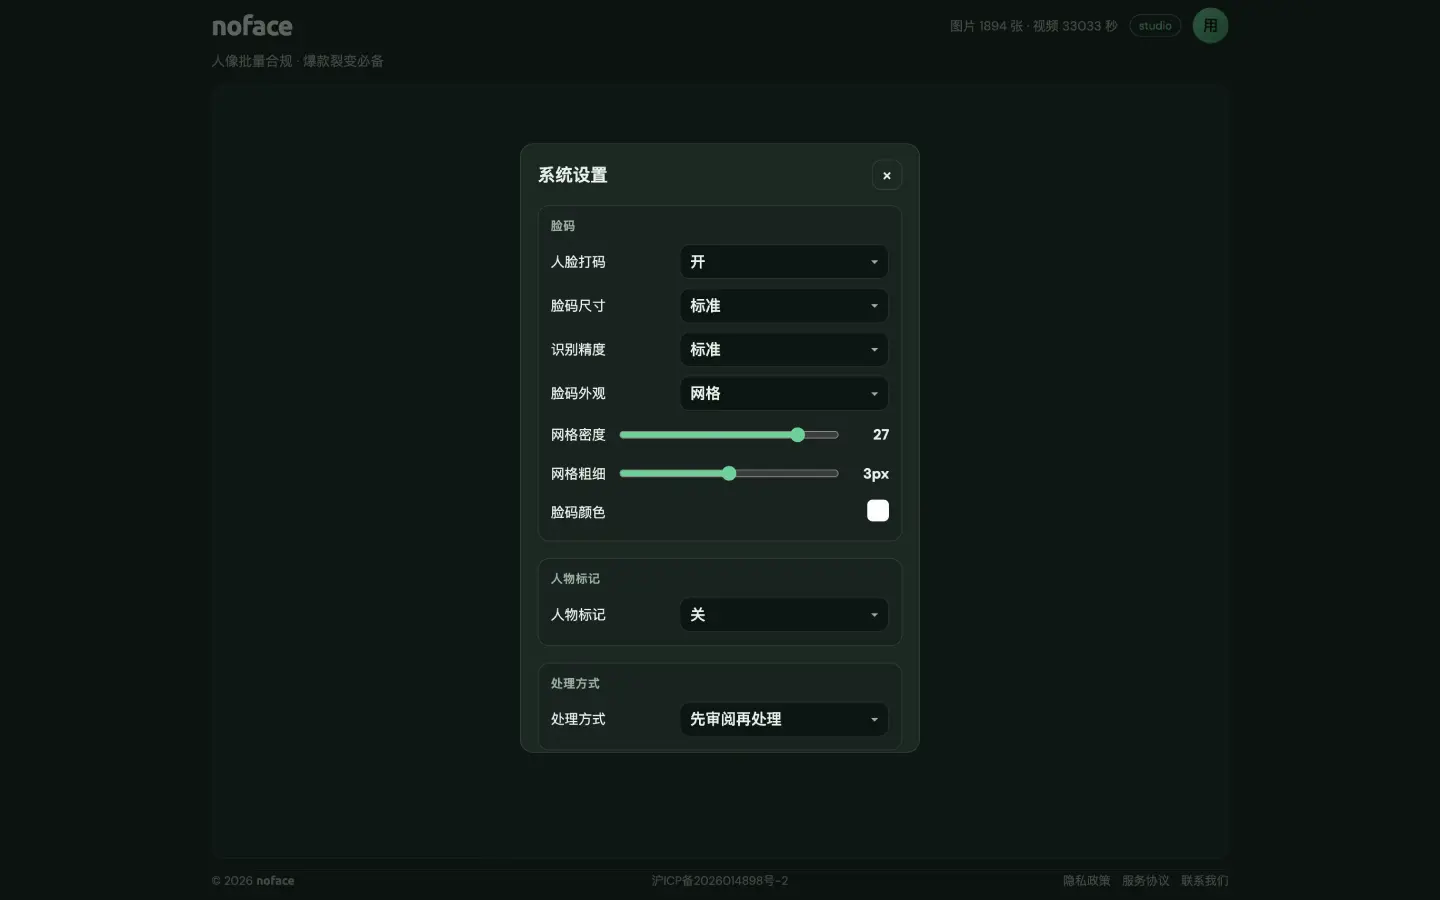Click the 人像批量合规 · 爆款裂变必备 tagline
Image resolution: width=1440 pixels, height=900 pixels.
point(297,61)
